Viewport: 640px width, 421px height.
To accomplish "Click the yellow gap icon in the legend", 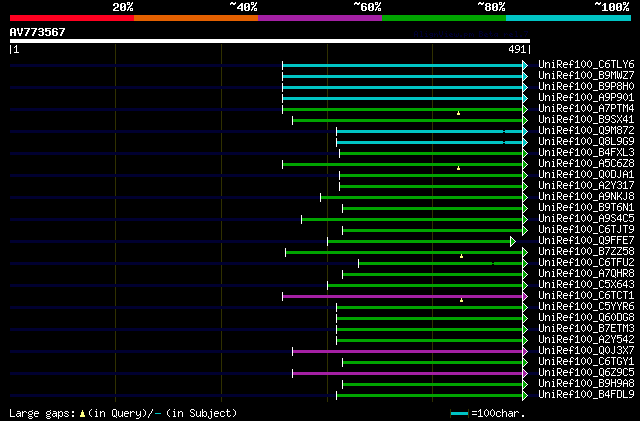I will pos(82,414).
